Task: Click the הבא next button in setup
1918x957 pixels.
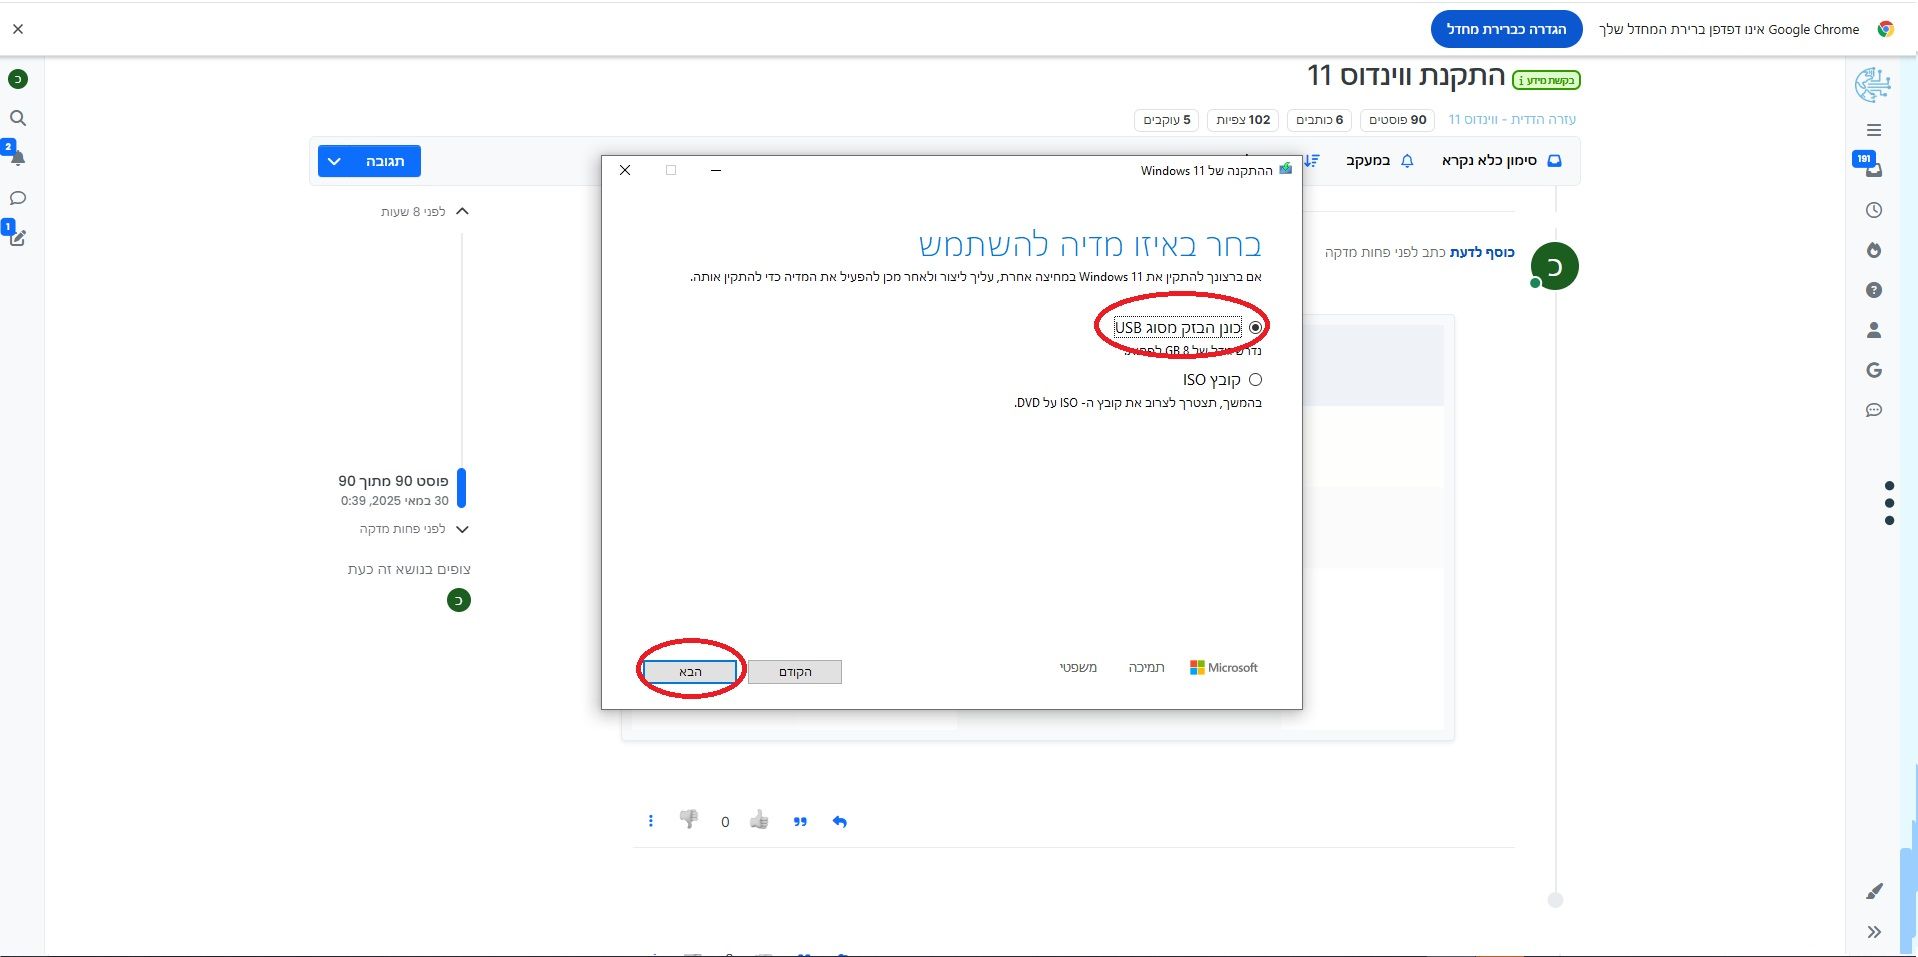Action: tap(690, 672)
